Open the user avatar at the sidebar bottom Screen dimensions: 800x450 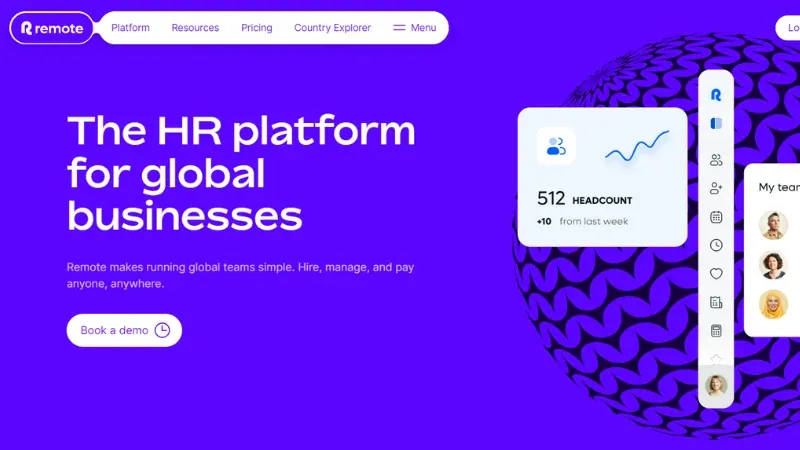click(716, 385)
